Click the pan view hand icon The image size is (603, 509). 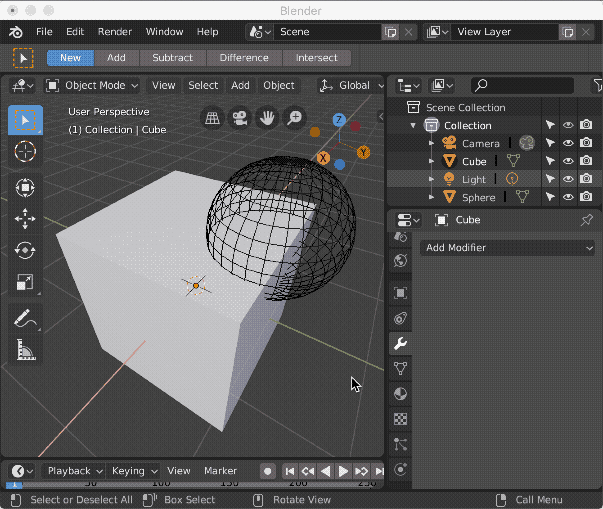pyautogui.click(x=267, y=118)
